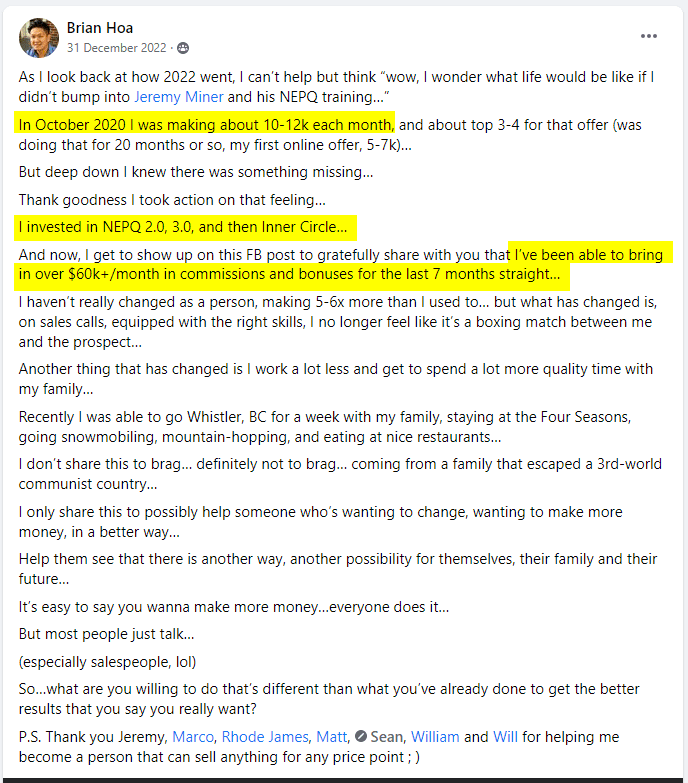Follow the Jeremy Miner tagged link
Viewport: 688px width, 783px height.
pyautogui.click(x=179, y=97)
